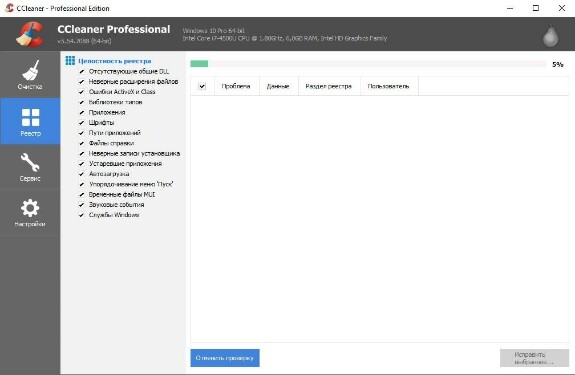The image size is (575, 375).
Task: Disable the Пути приложений check
Action: click(81, 133)
